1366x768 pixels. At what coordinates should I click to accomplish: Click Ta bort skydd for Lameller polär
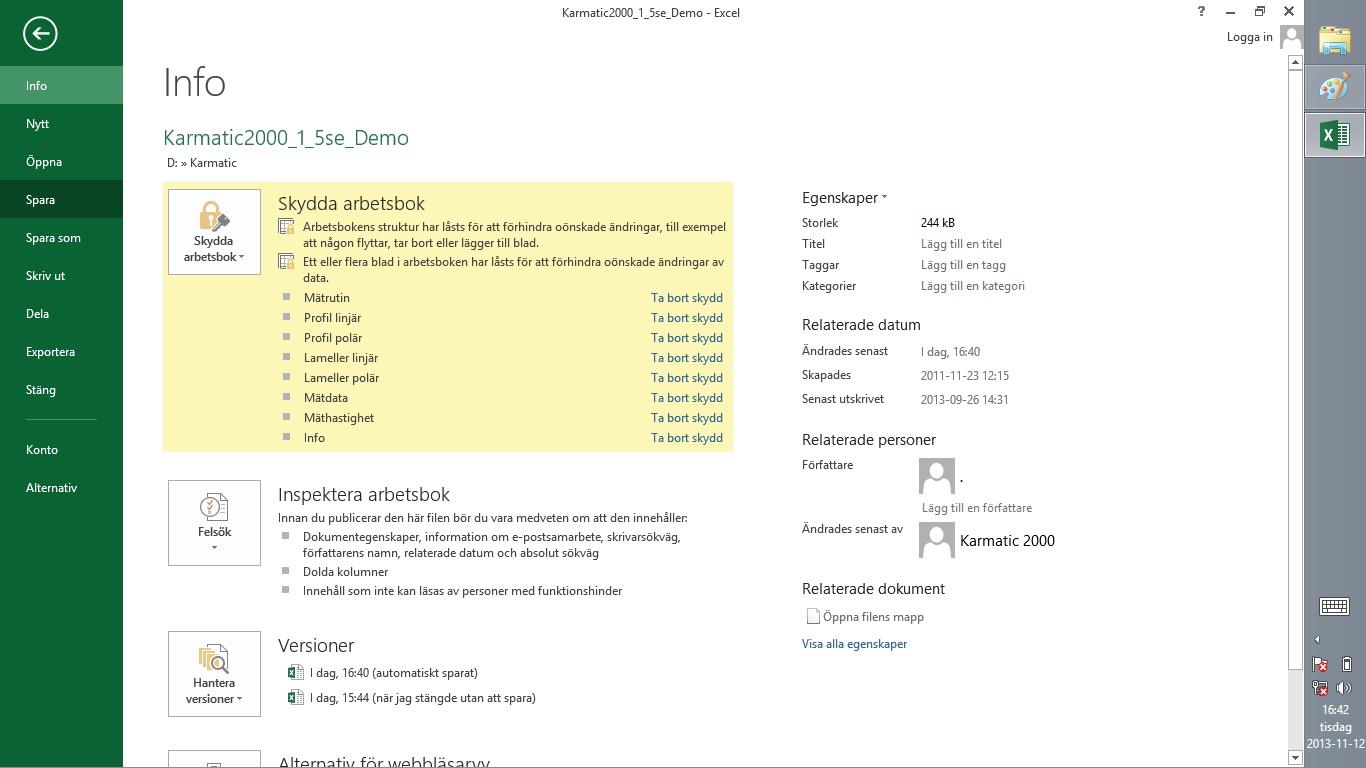tap(687, 378)
